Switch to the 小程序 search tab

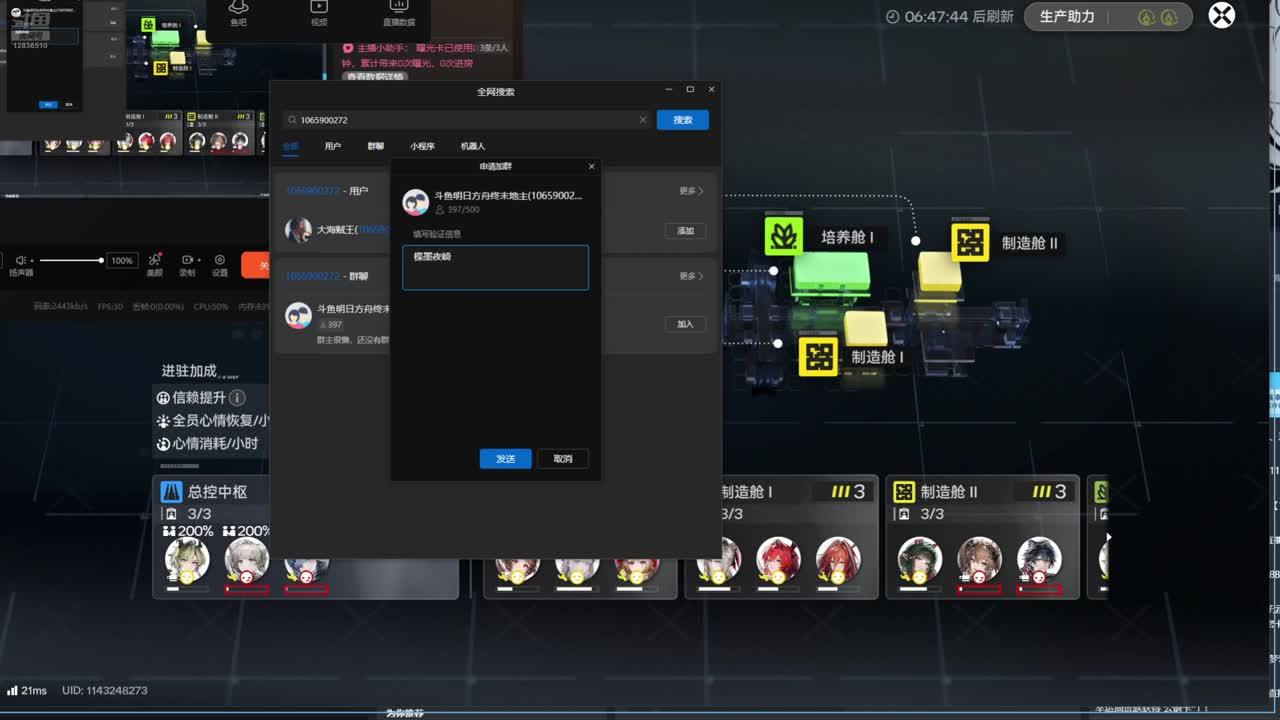coord(422,146)
